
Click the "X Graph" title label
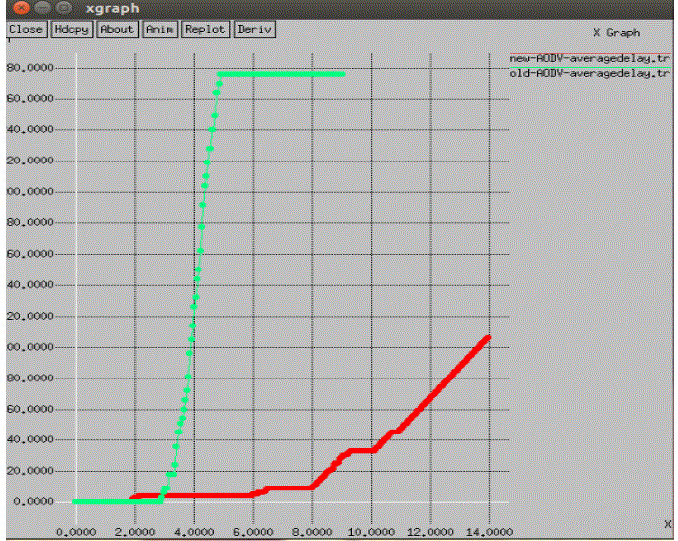pyautogui.click(x=616, y=33)
